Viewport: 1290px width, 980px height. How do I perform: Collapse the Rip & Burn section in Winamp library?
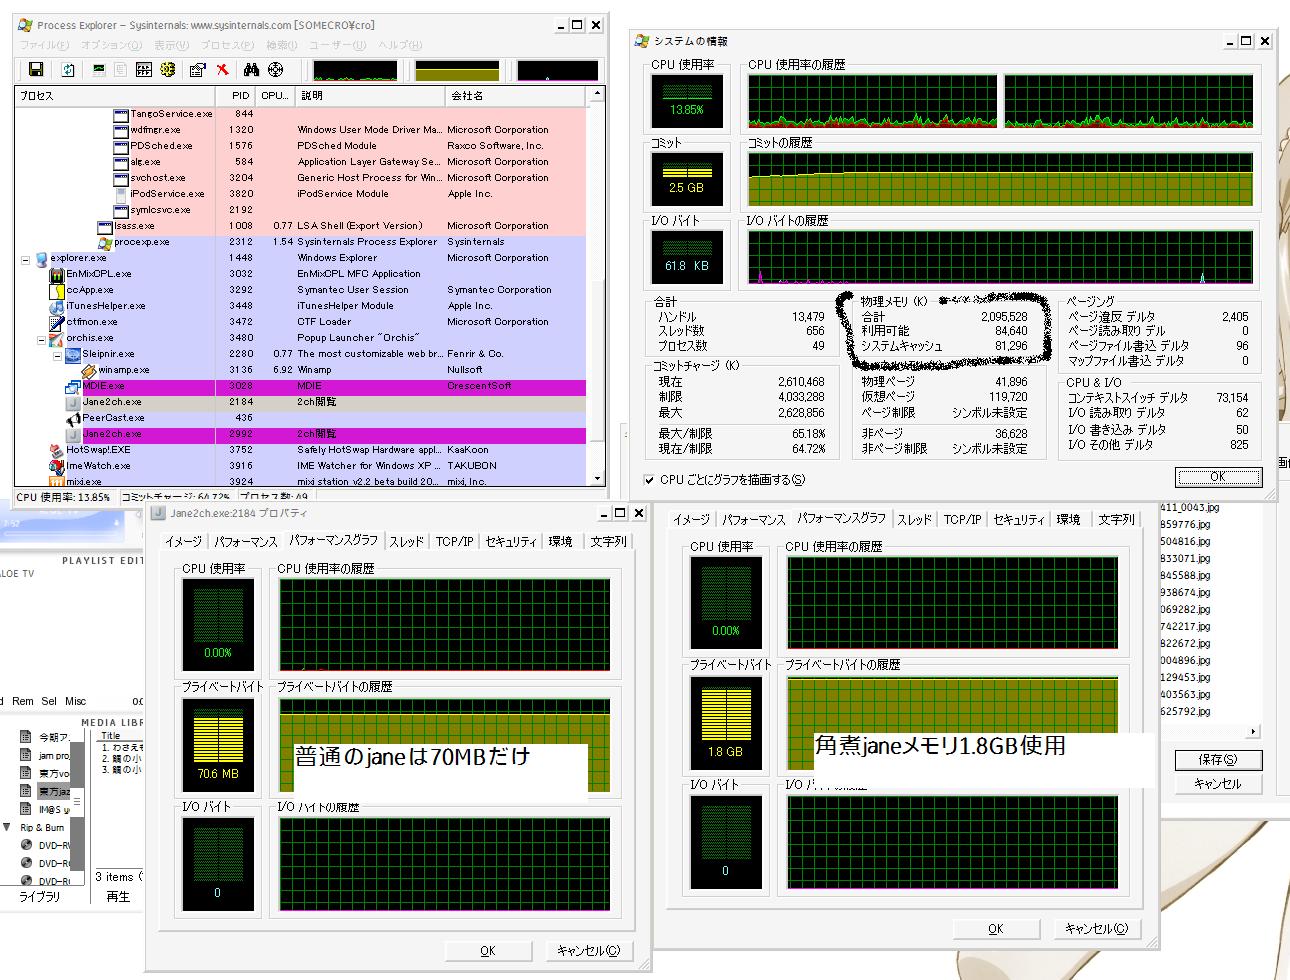coord(9,828)
